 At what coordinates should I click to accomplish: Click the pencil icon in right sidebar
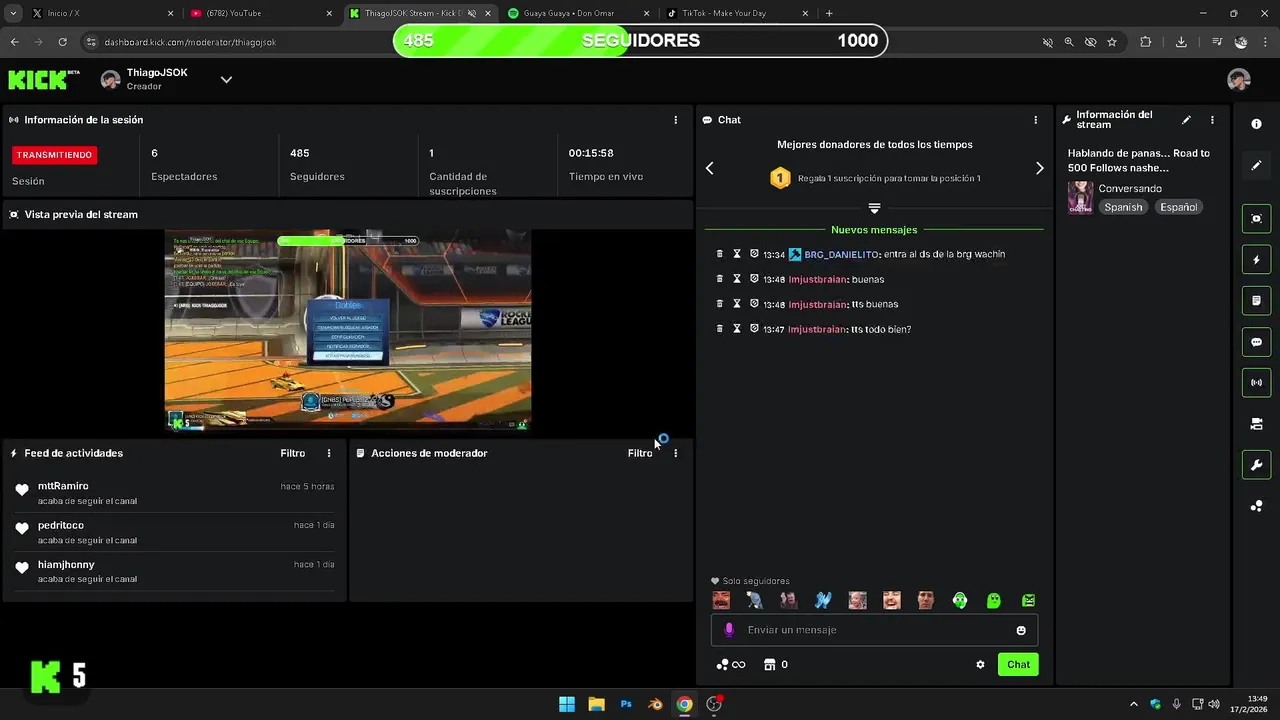click(x=1257, y=166)
